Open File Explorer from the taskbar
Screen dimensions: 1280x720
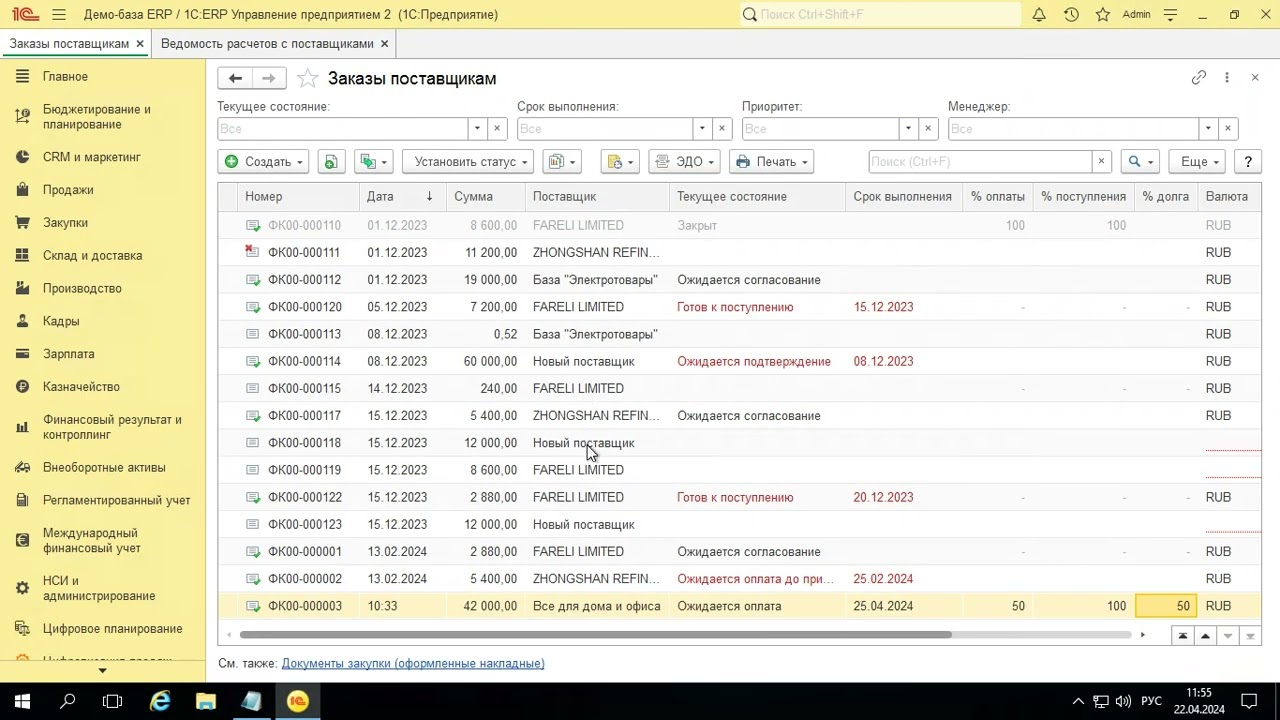tap(206, 701)
